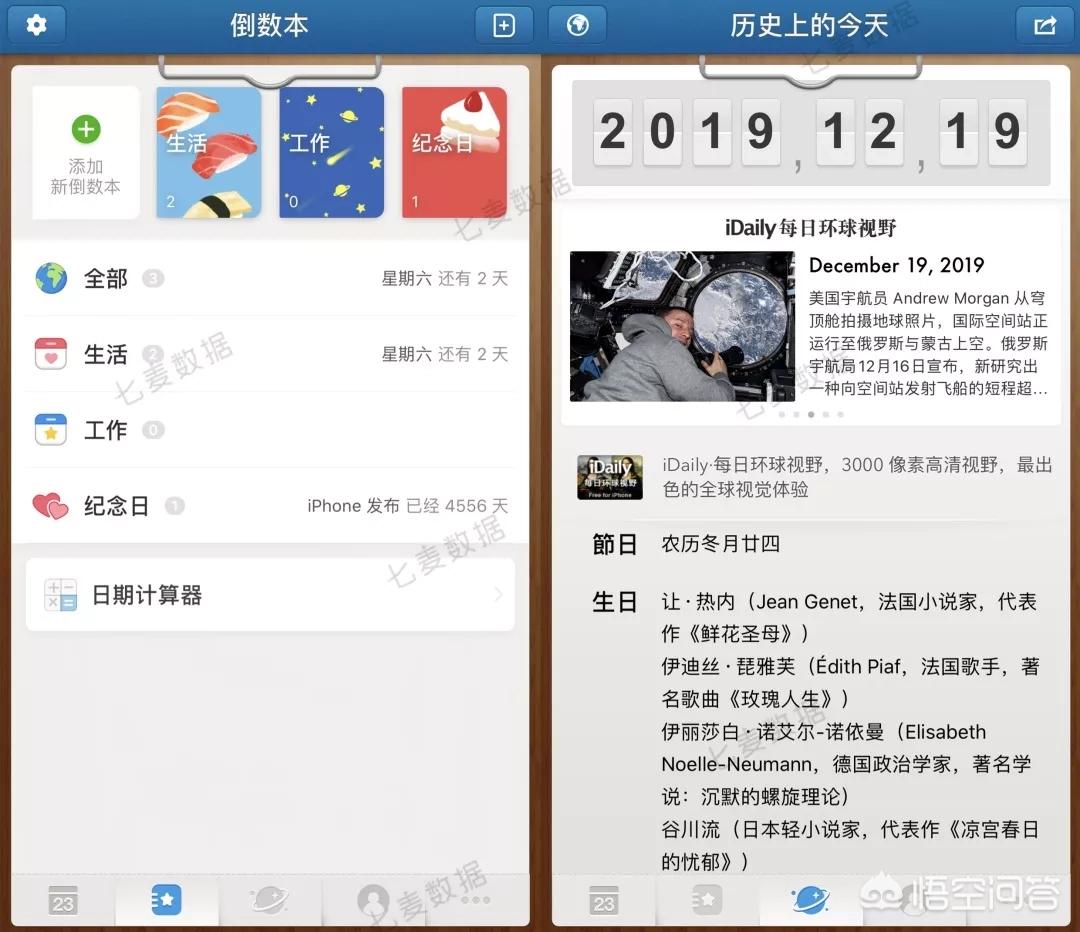Open settings gear in 倒数本 header
The height and width of the screenshot is (932, 1080).
[x=37, y=25]
